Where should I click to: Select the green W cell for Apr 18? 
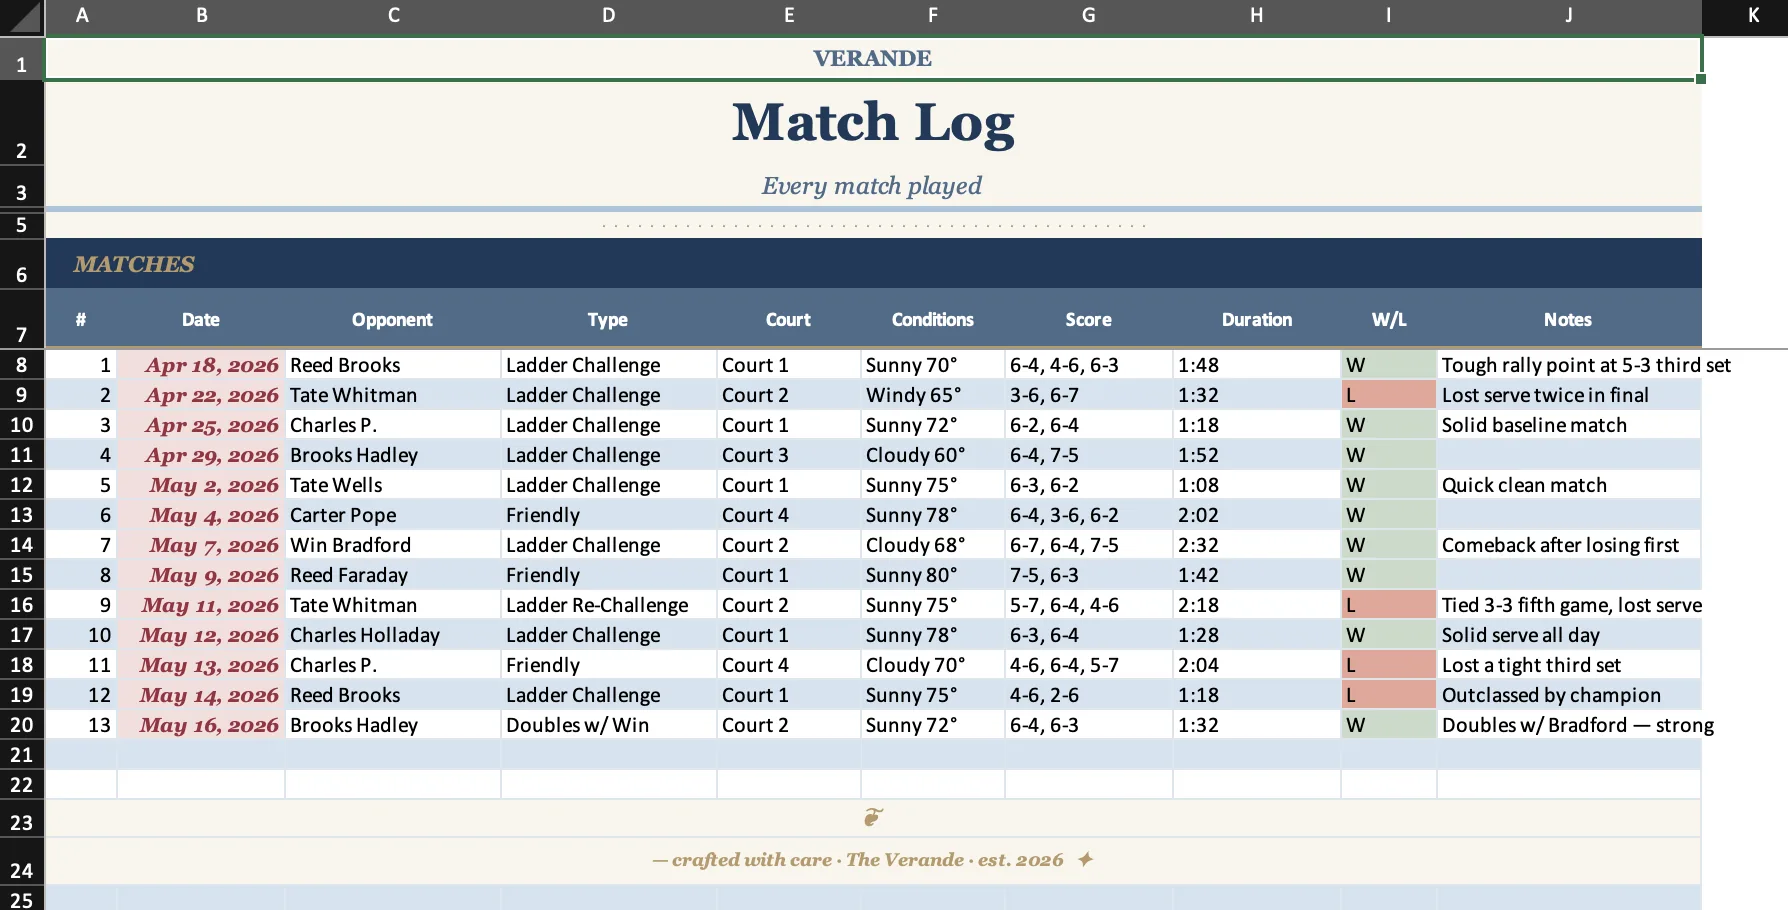[1389, 365]
